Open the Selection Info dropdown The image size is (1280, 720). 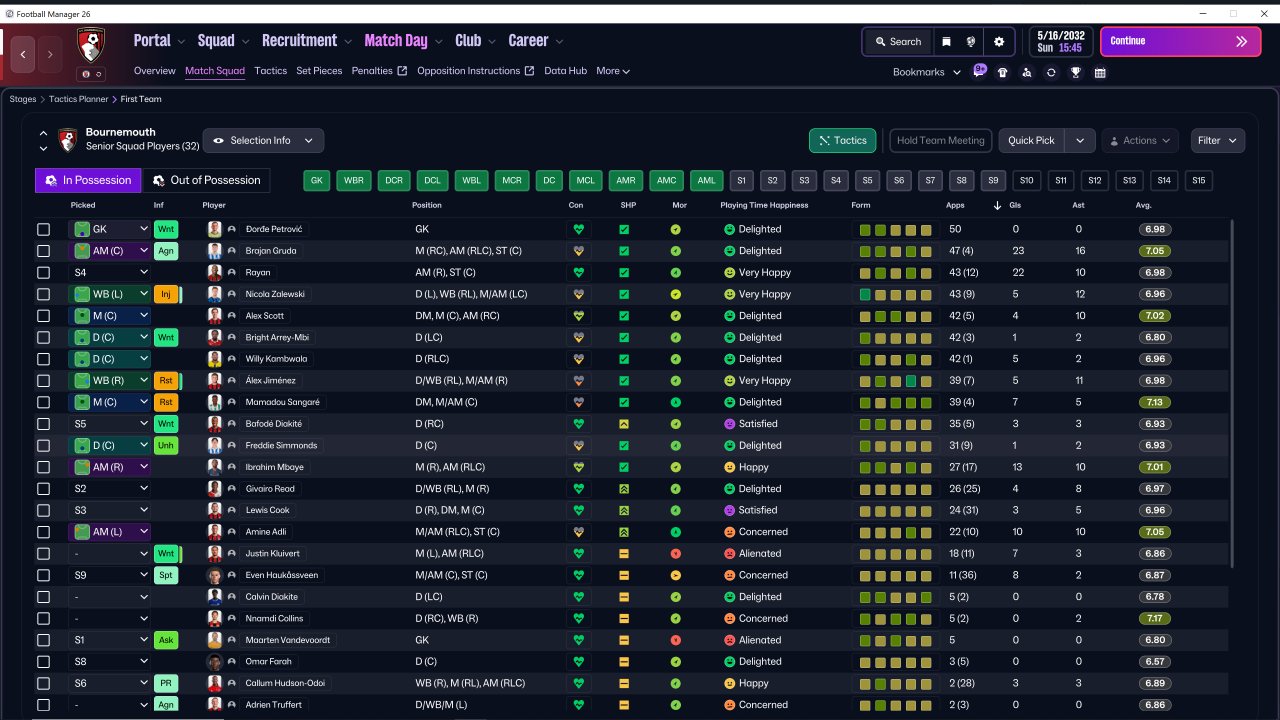click(x=264, y=140)
